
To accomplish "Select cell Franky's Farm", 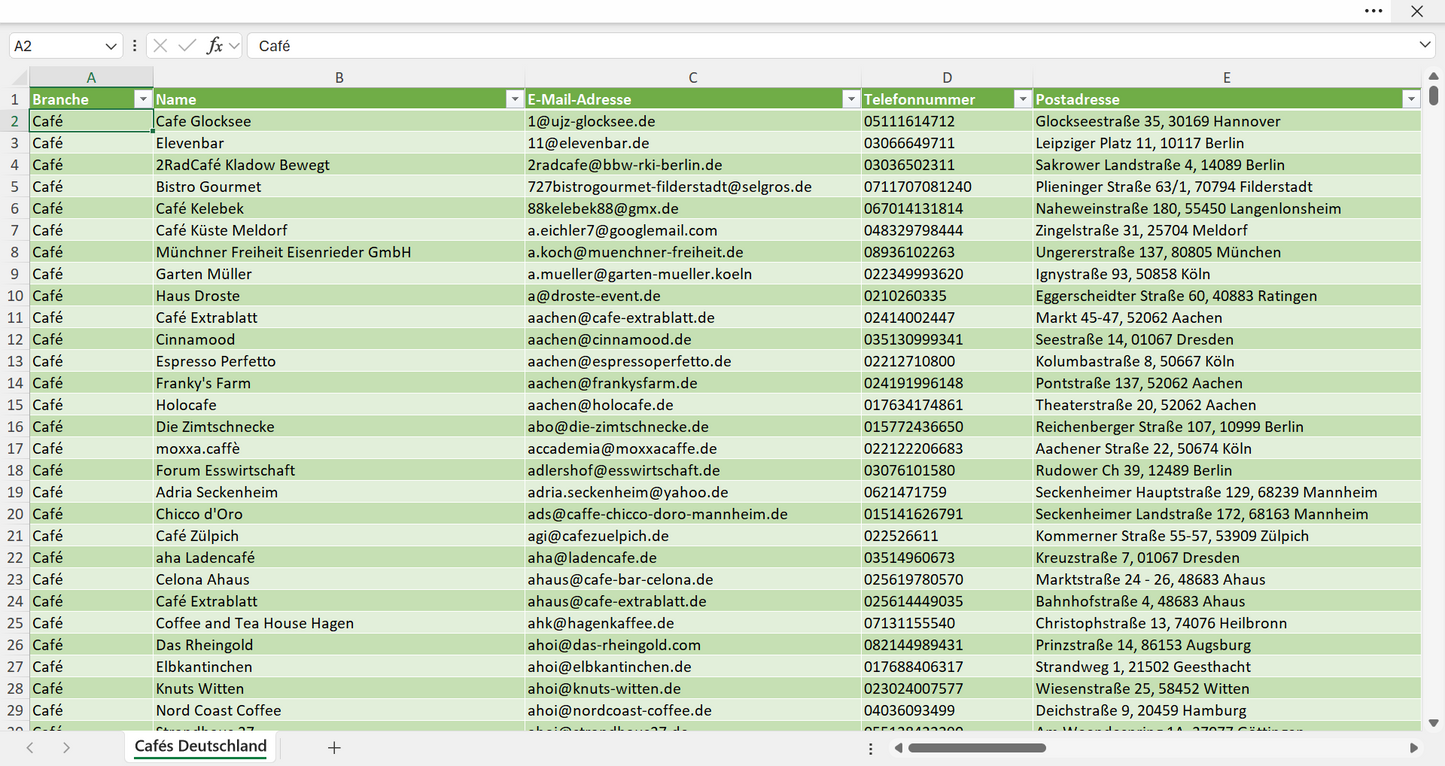I will [x=339, y=383].
